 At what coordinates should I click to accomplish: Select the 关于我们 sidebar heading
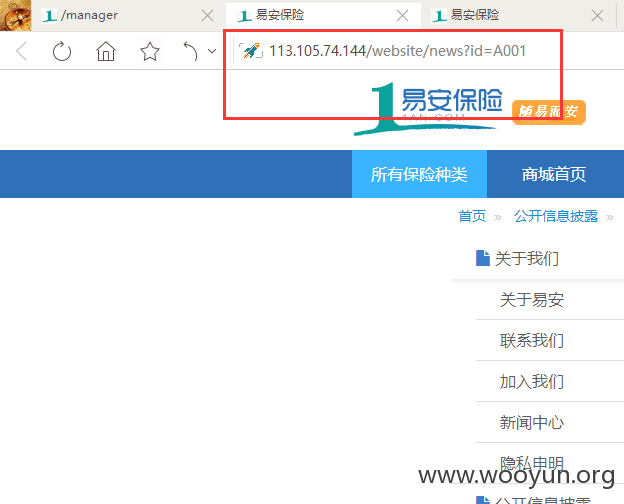(x=526, y=259)
